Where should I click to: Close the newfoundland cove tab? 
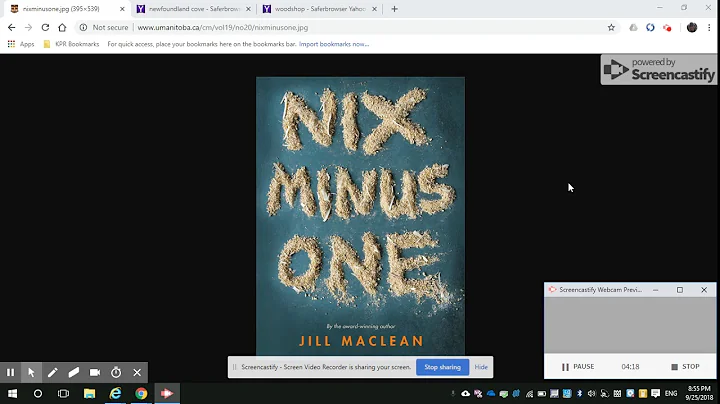pos(248,9)
